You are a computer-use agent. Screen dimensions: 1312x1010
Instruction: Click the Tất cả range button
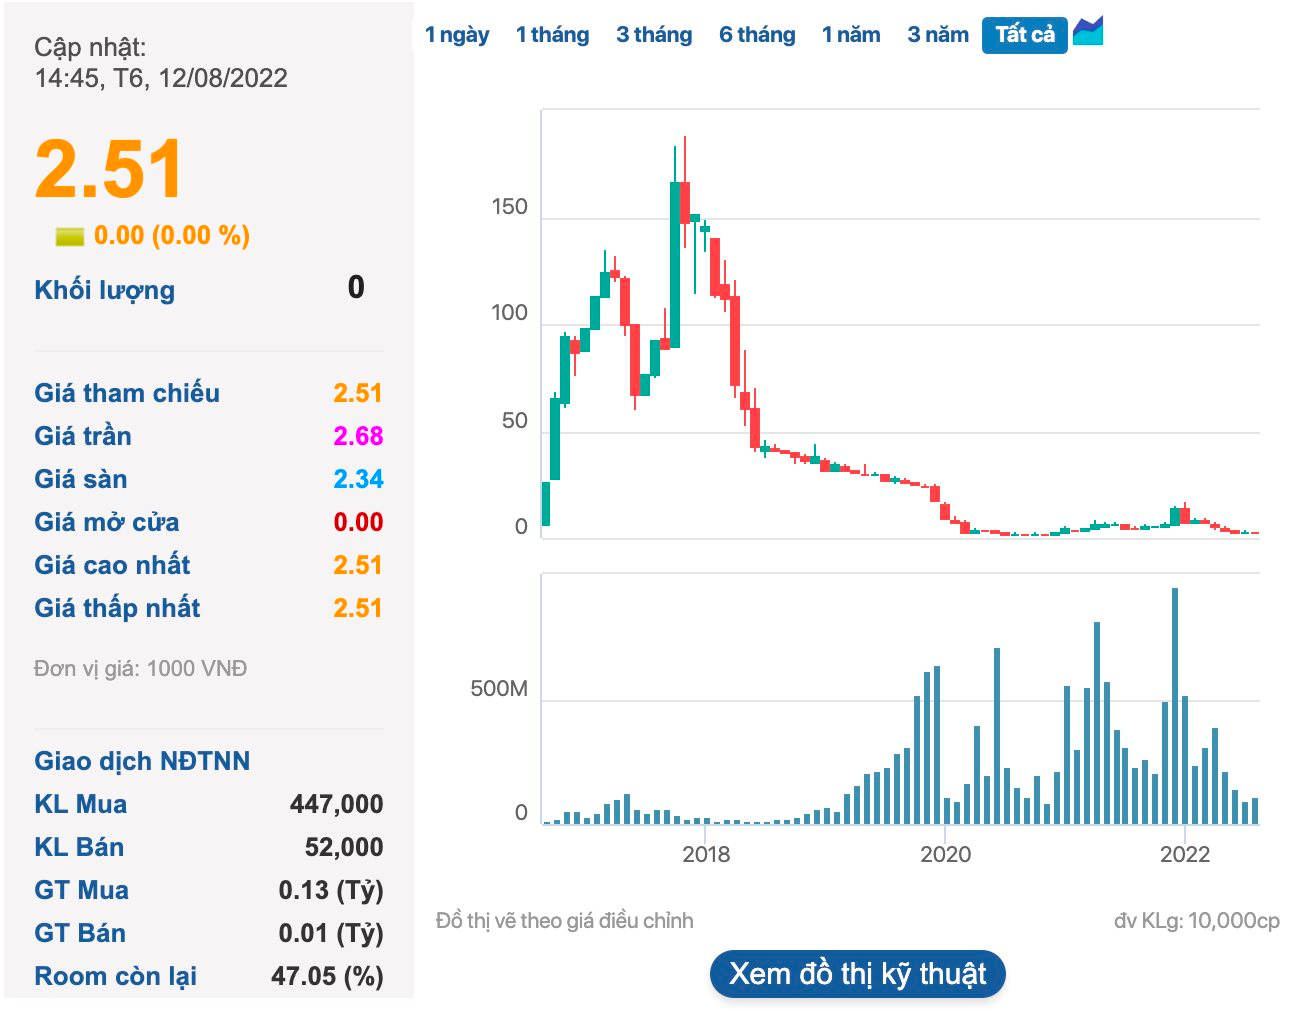(1025, 35)
